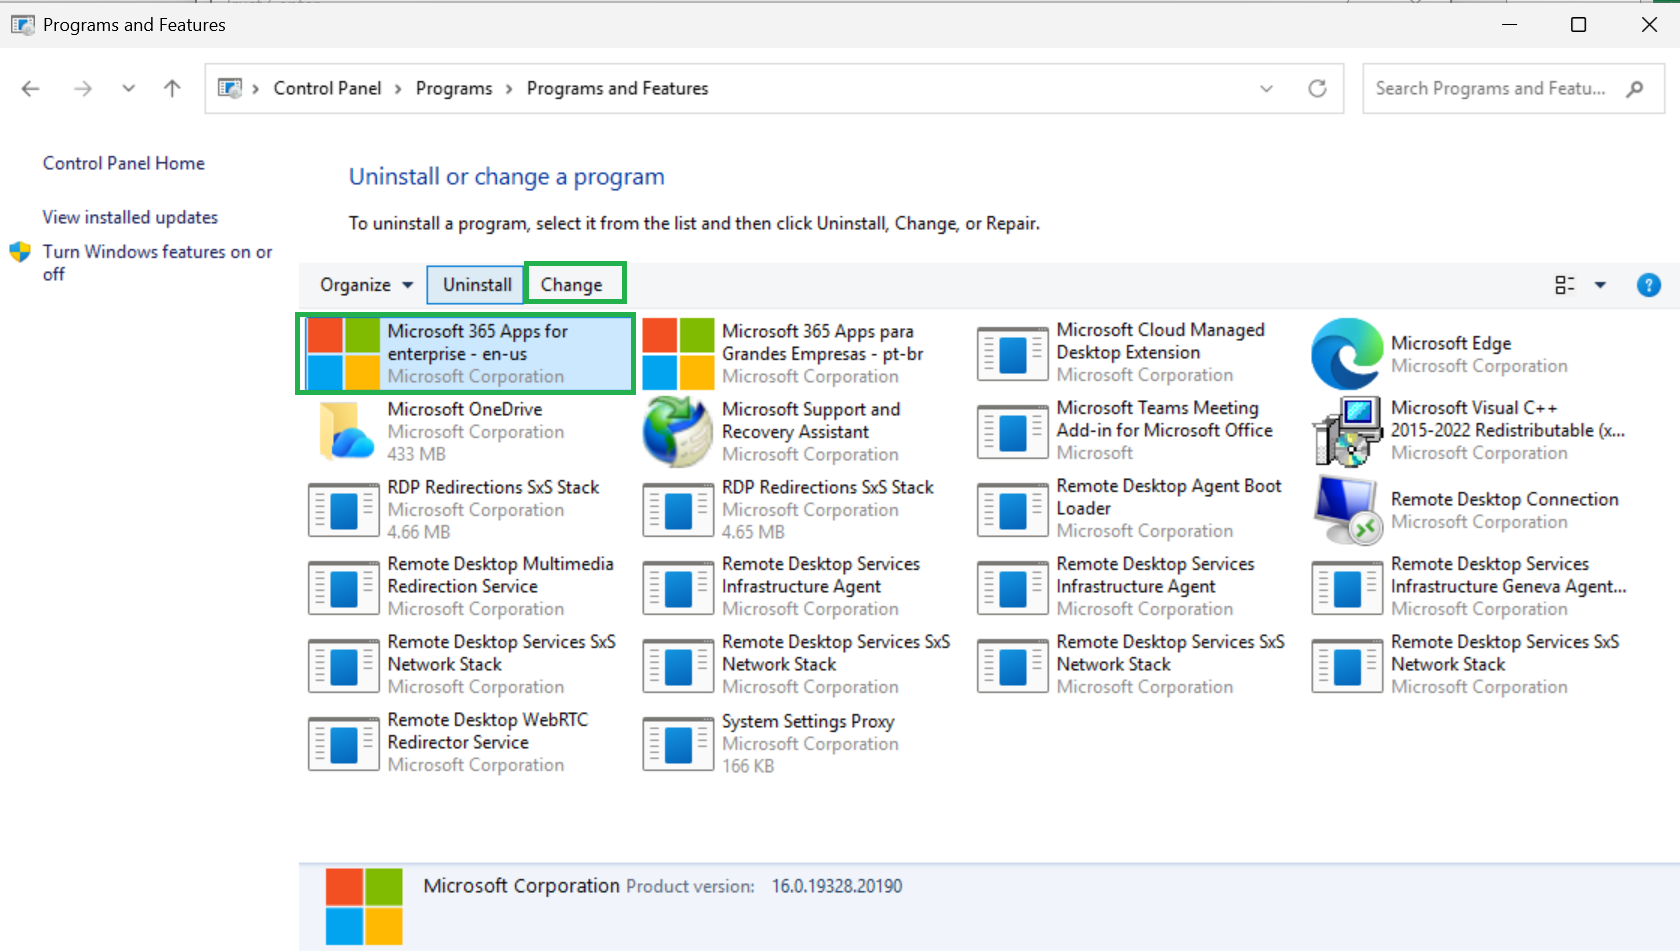
Task: Click the Microsoft OneDrive cloud icon
Action: coord(344,431)
